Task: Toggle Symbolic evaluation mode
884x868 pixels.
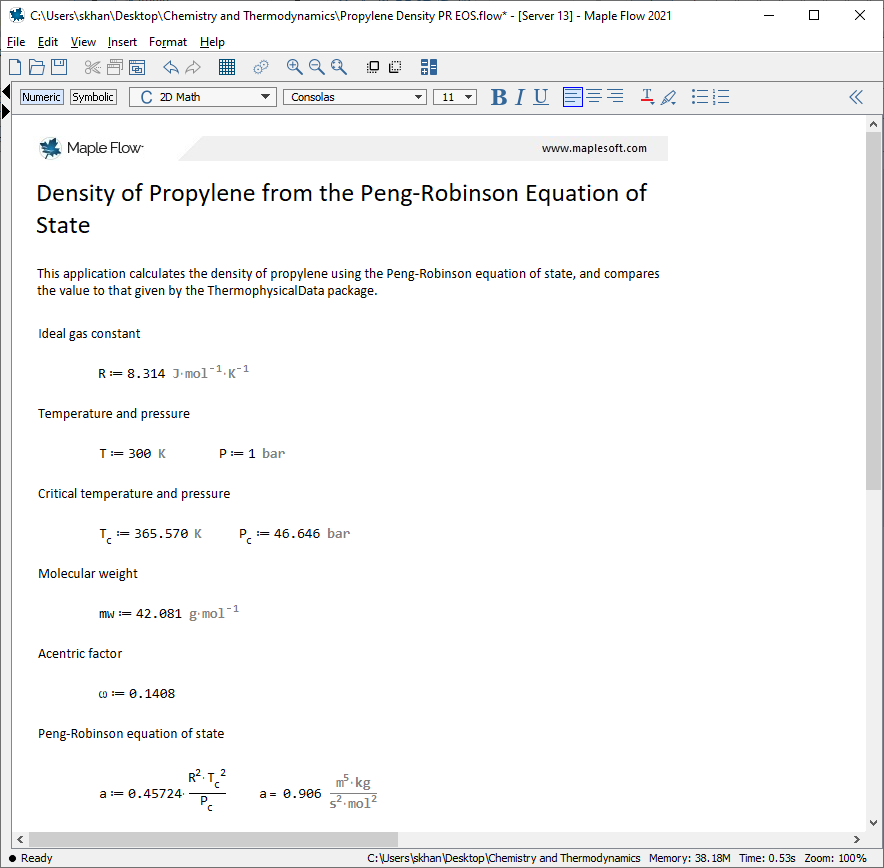Action: click(93, 97)
